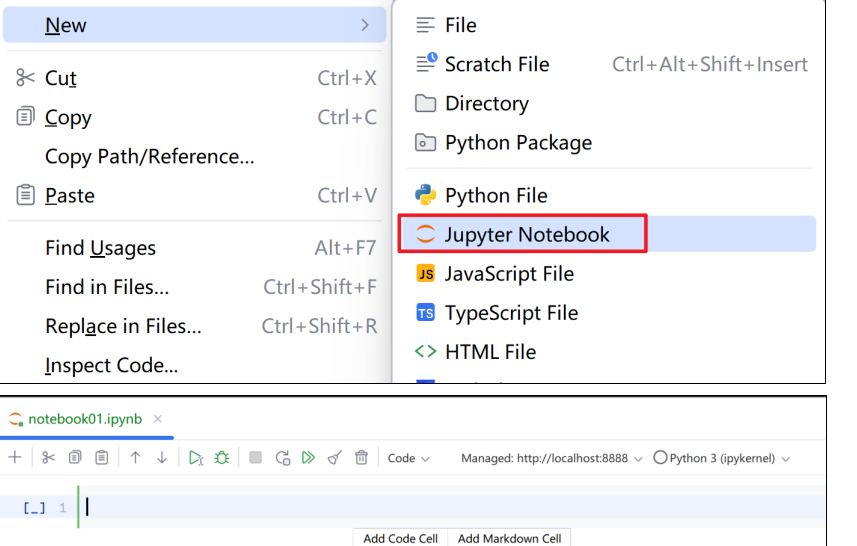Close the notebook01.ipynb tab
Viewport: 857px width, 546px height.
click(x=158, y=419)
